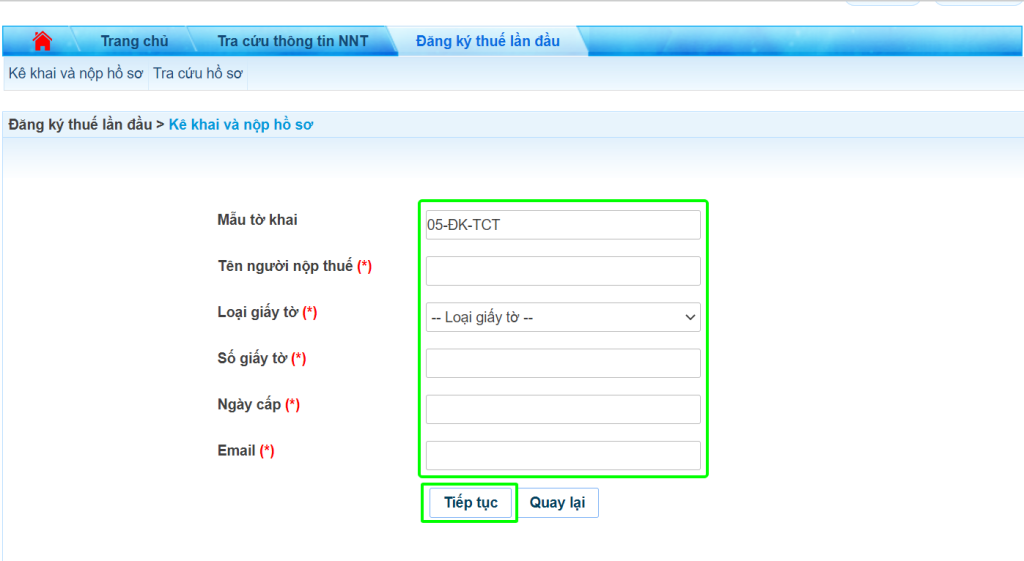Focus the Số giấy tờ input field

pos(563,363)
